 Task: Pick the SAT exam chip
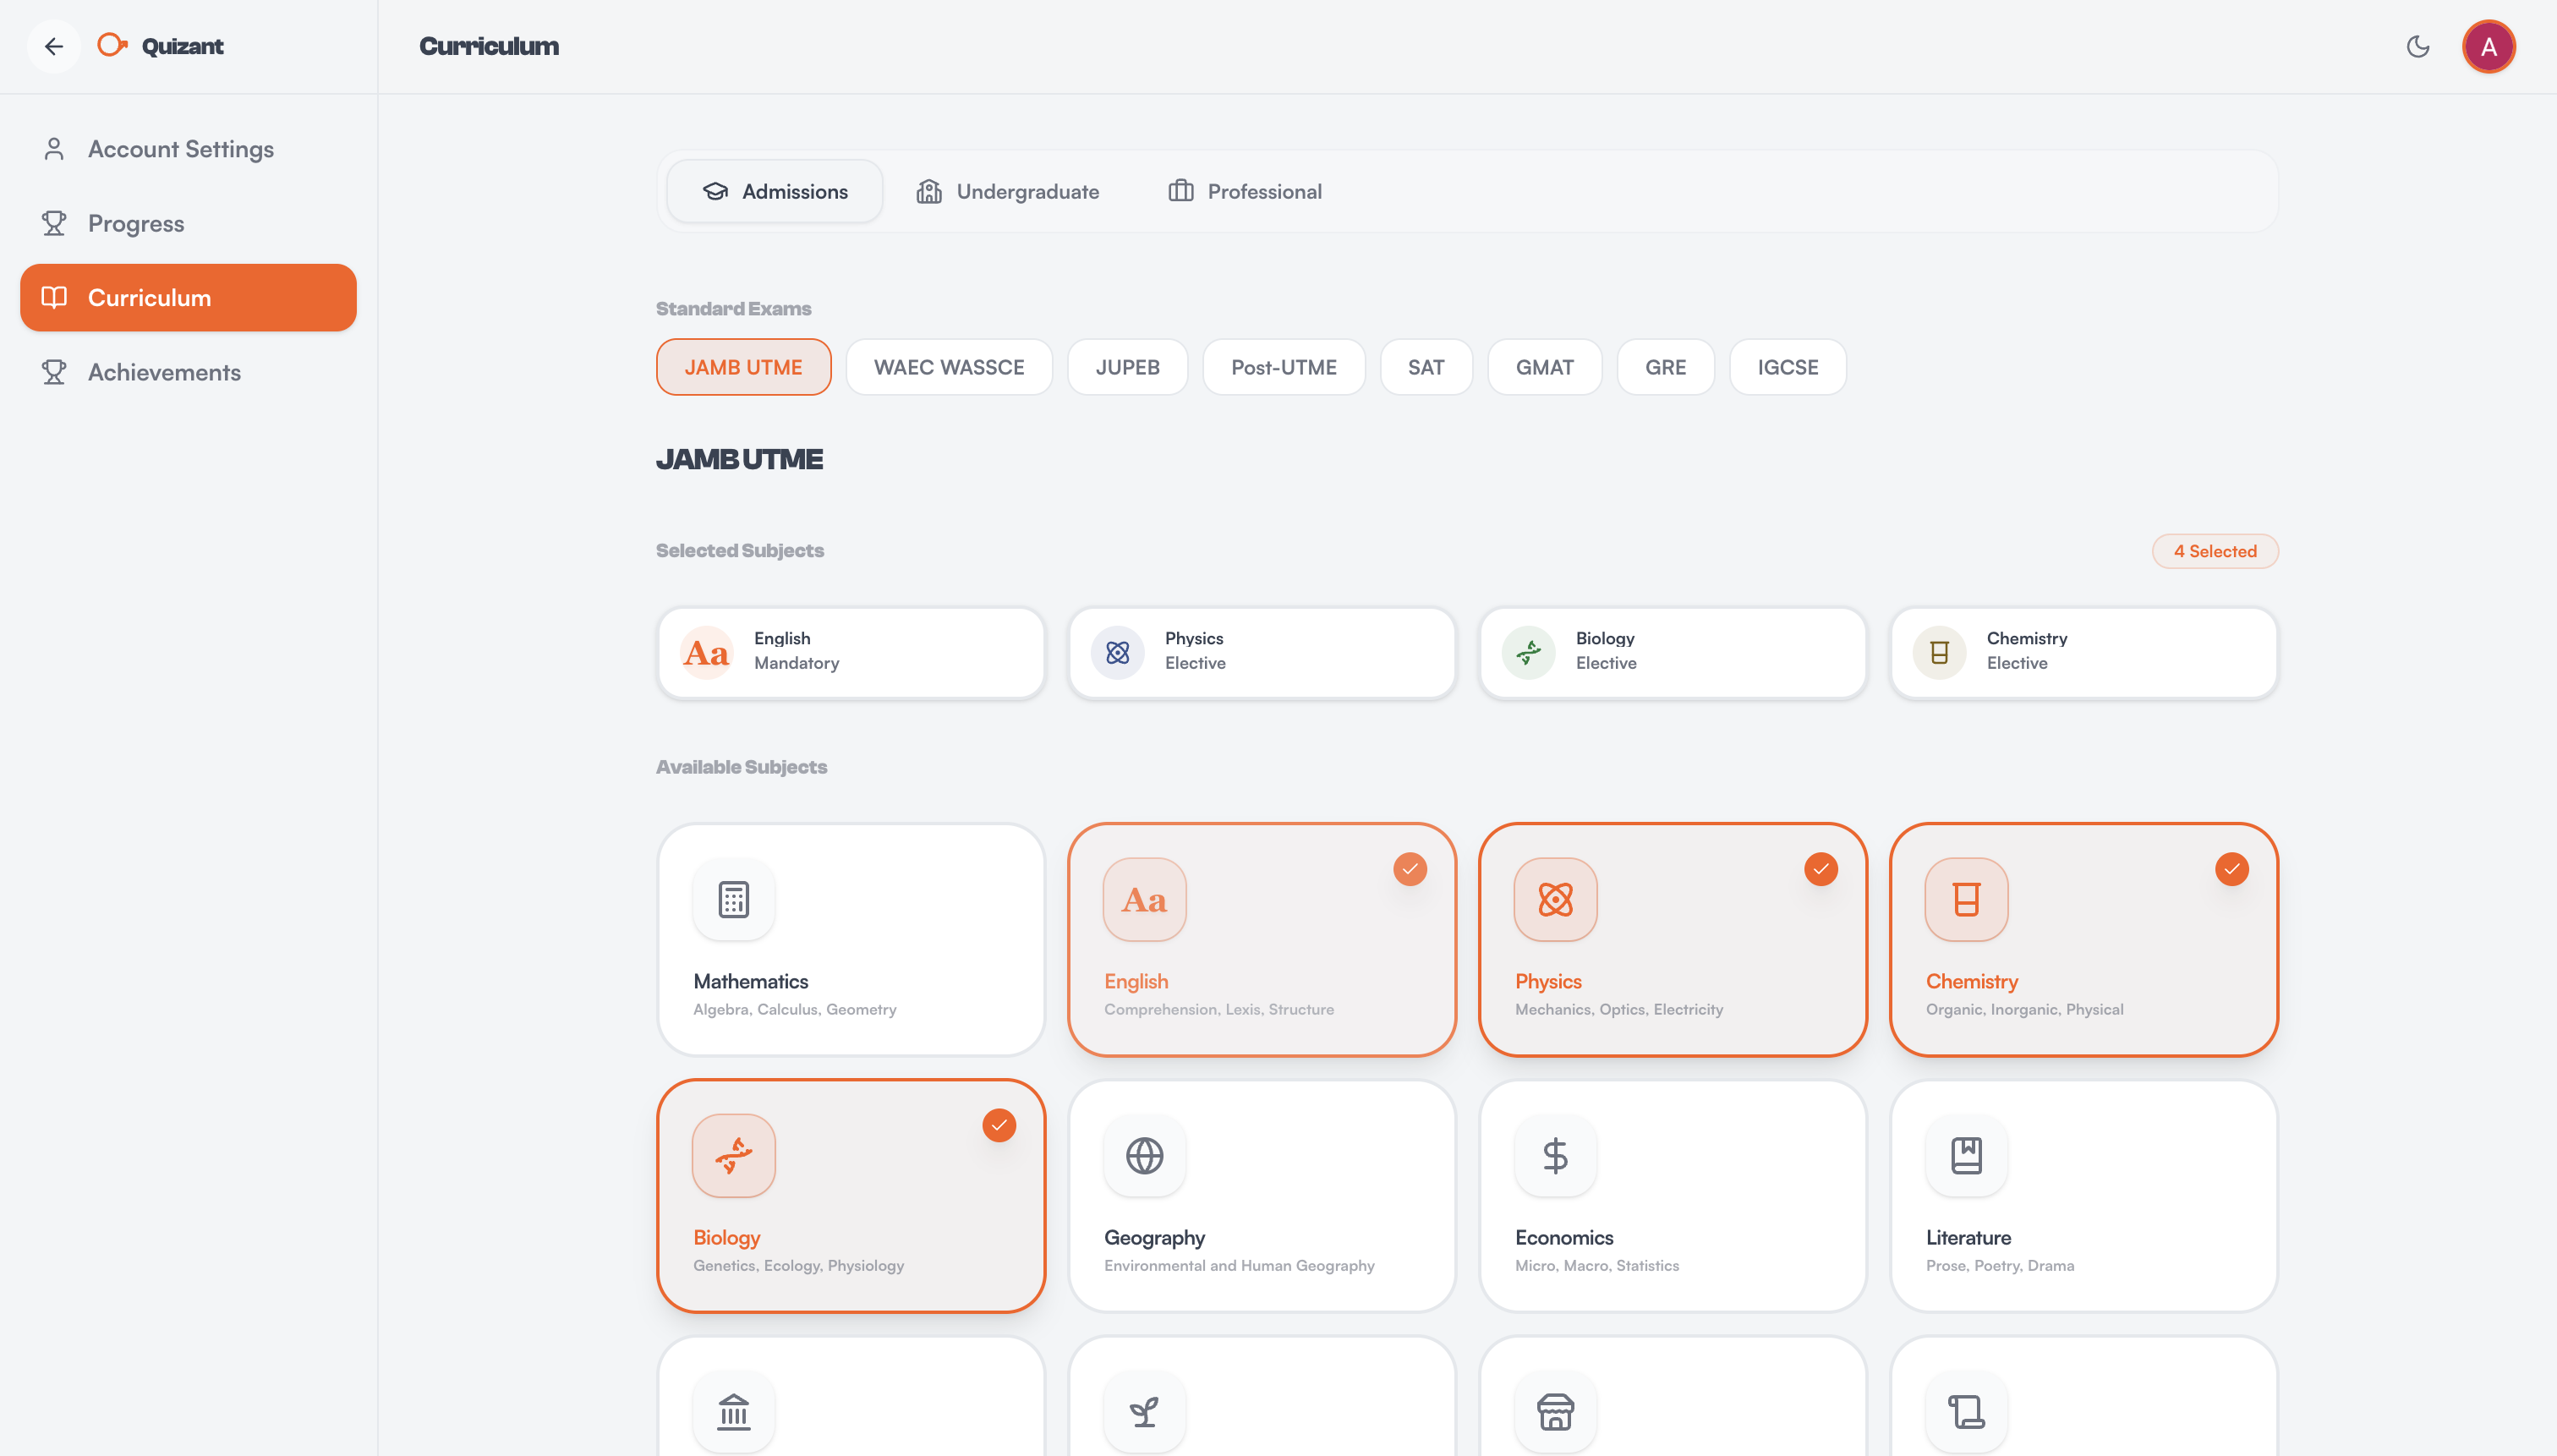click(x=1426, y=367)
